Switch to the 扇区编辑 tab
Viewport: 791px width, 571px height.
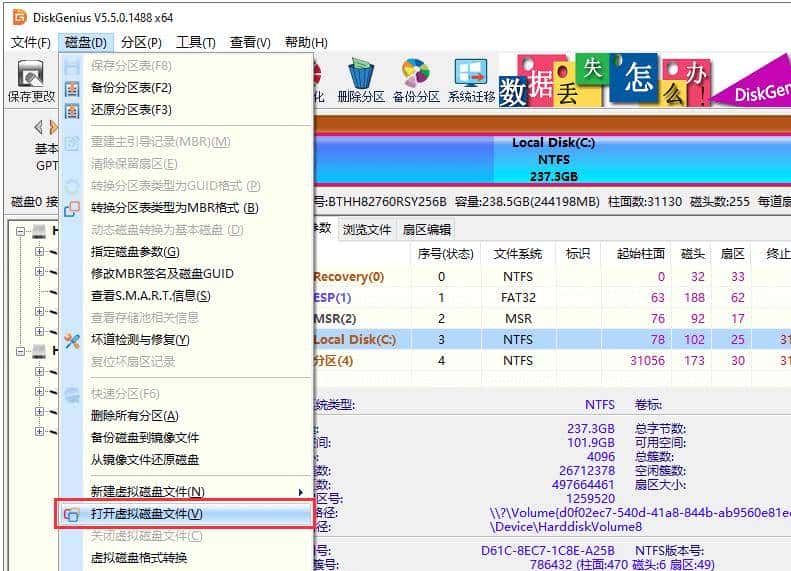coord(426,230)
